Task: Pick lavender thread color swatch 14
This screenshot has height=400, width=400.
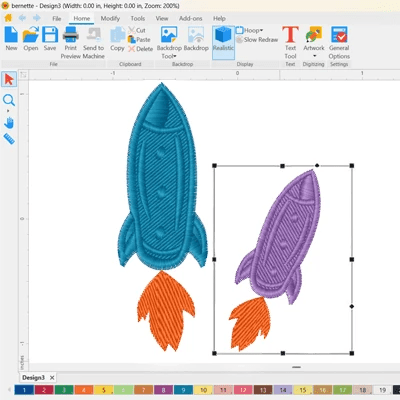Action: 283,390
